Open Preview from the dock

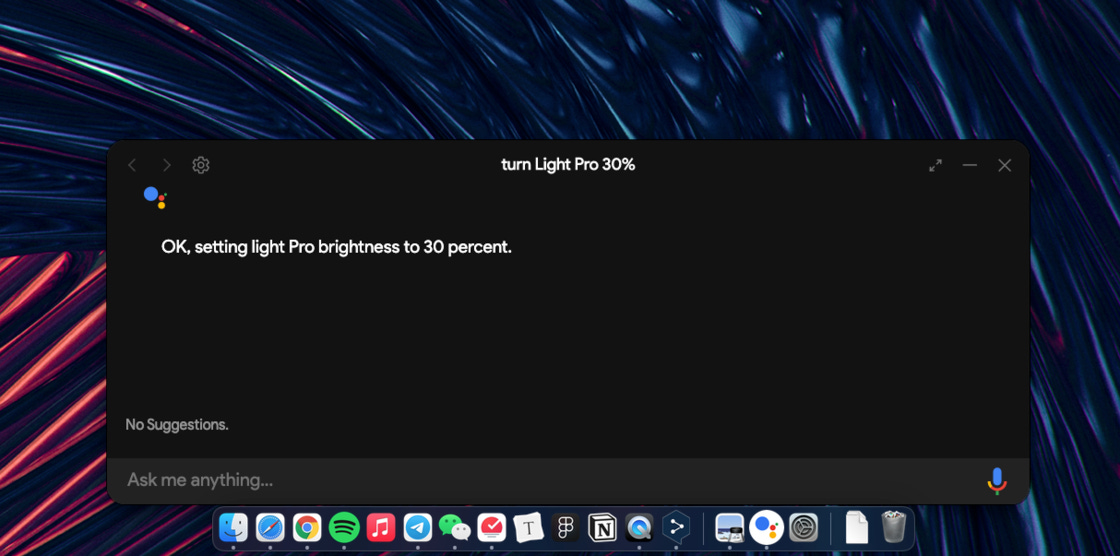tap(729, 528)
